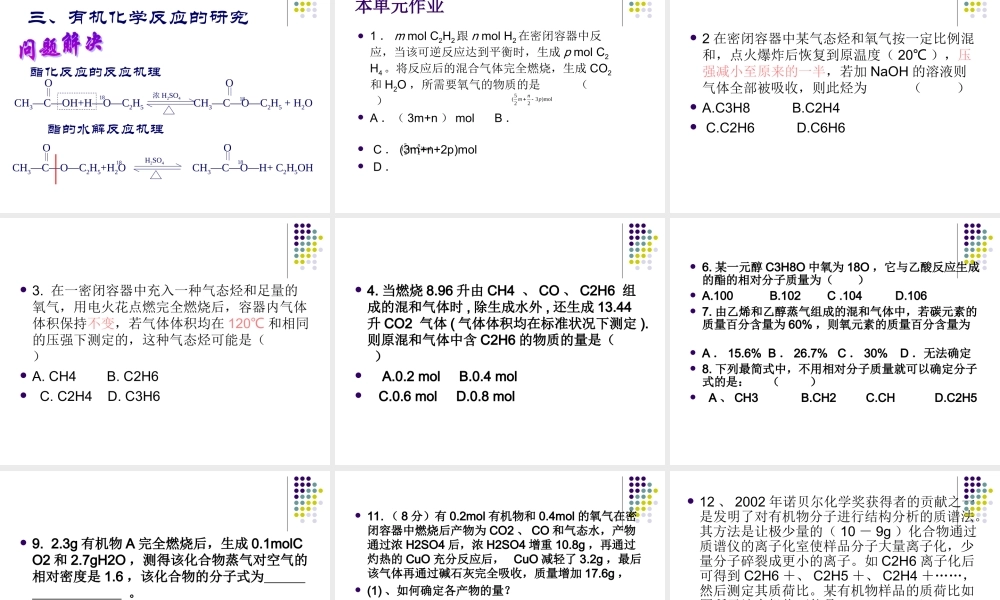
Task: Select answer C.CH
Action: point(880,398)
